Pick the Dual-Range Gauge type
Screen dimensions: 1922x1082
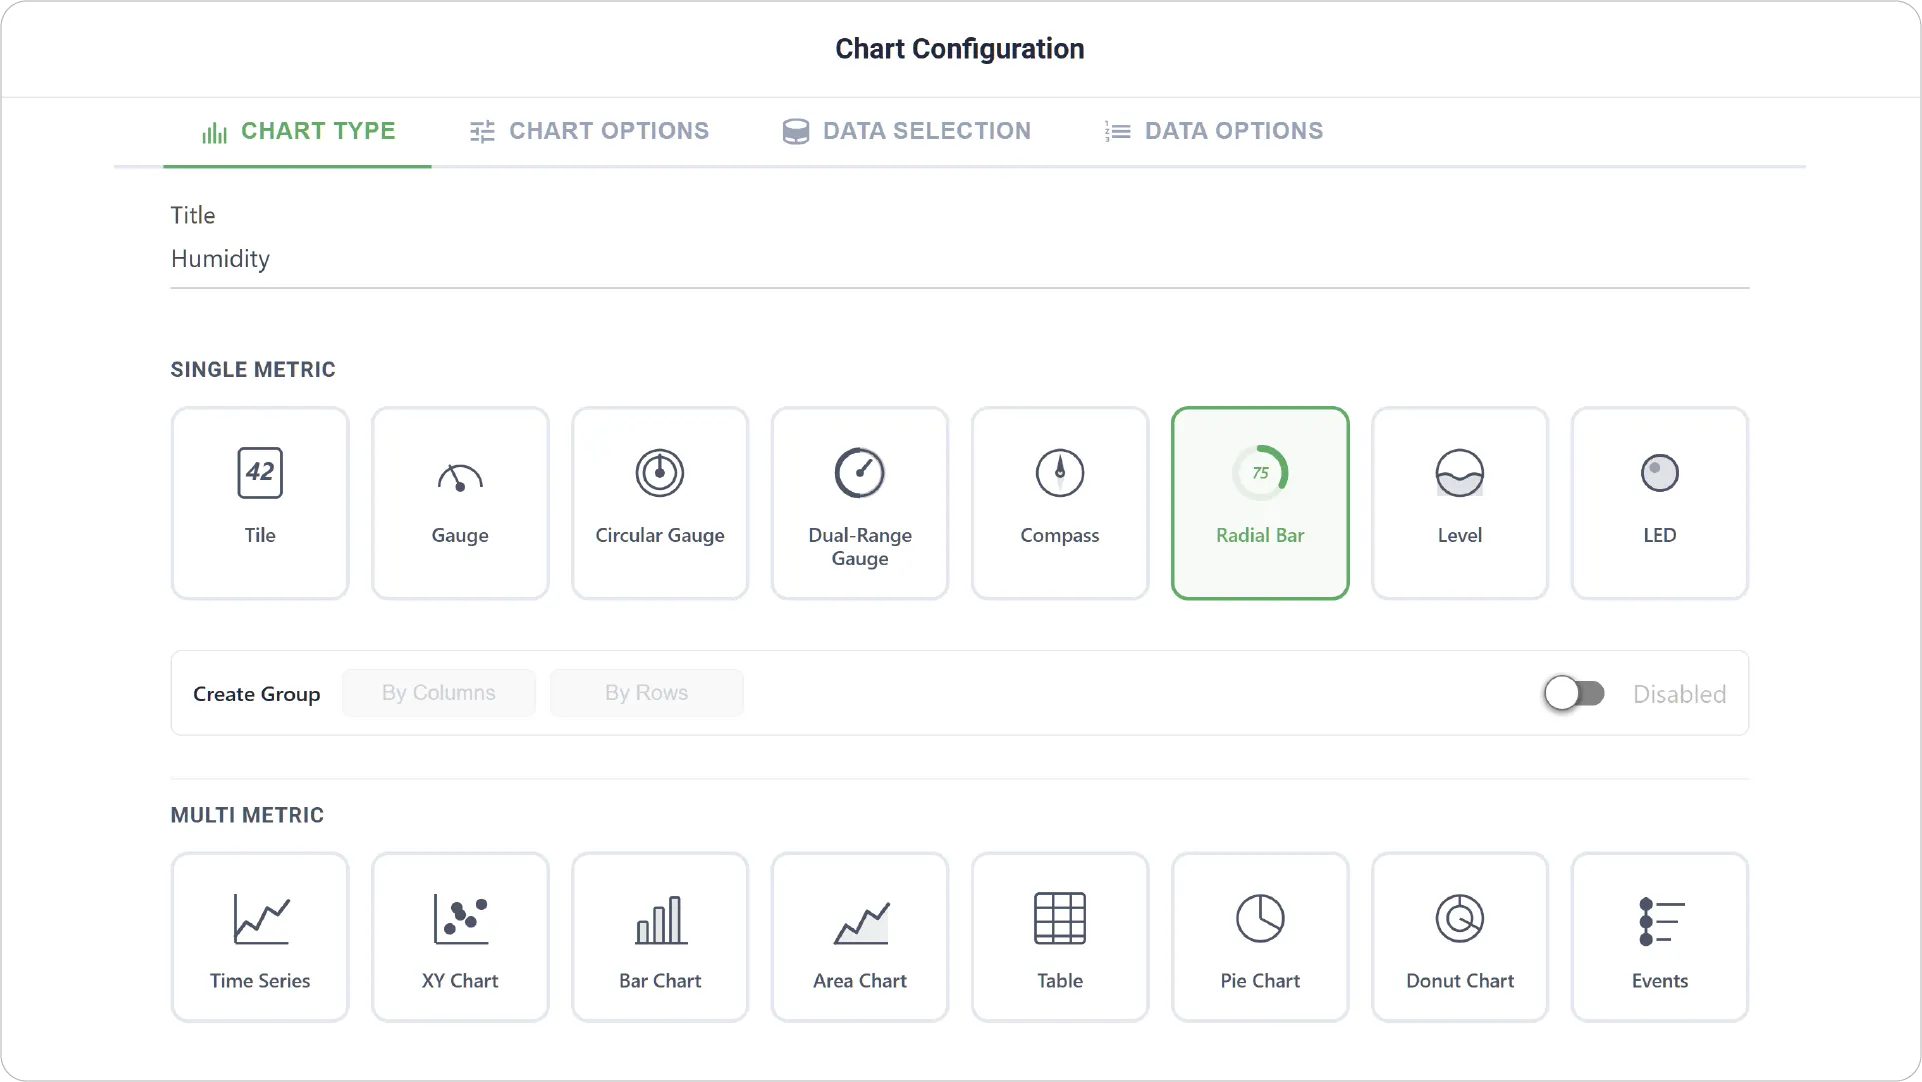point(860,503)
